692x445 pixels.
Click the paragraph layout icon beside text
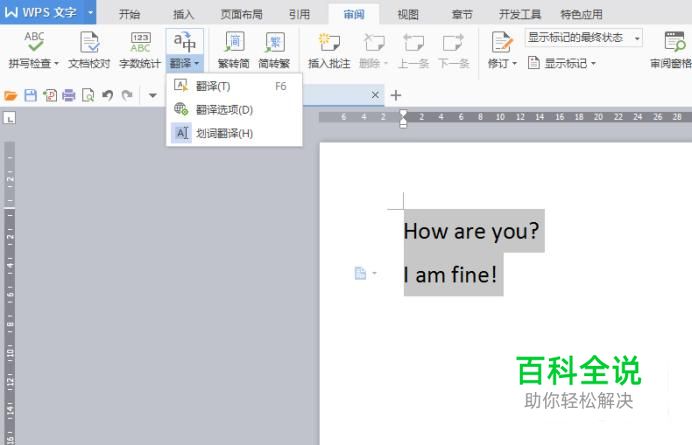point(361,273)
